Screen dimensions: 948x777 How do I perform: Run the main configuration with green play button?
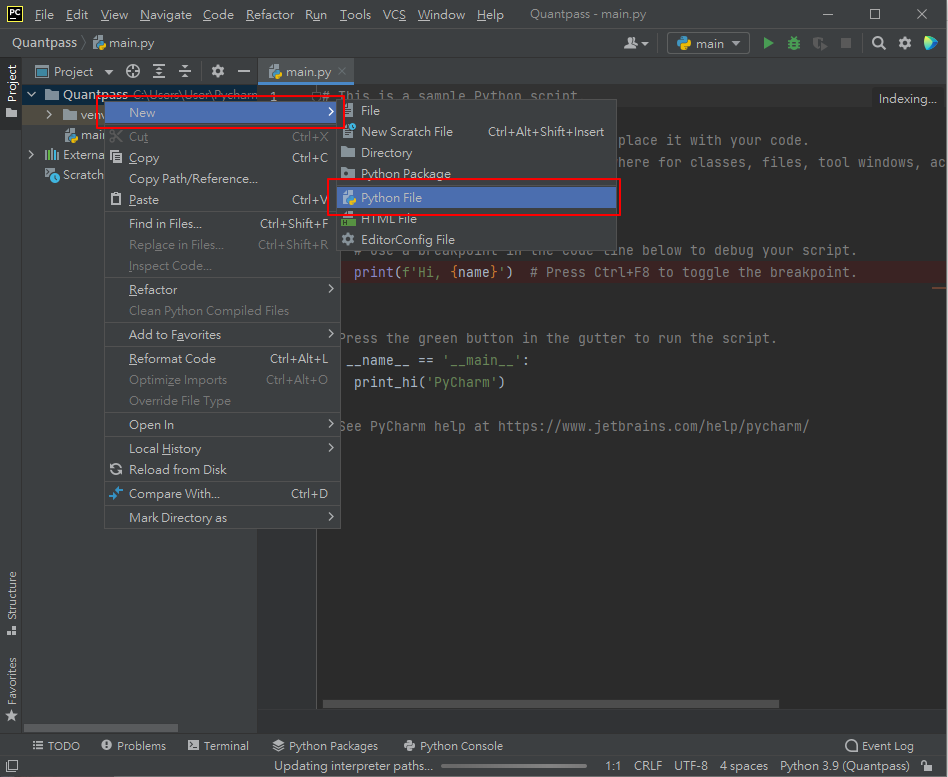(768, 44)
